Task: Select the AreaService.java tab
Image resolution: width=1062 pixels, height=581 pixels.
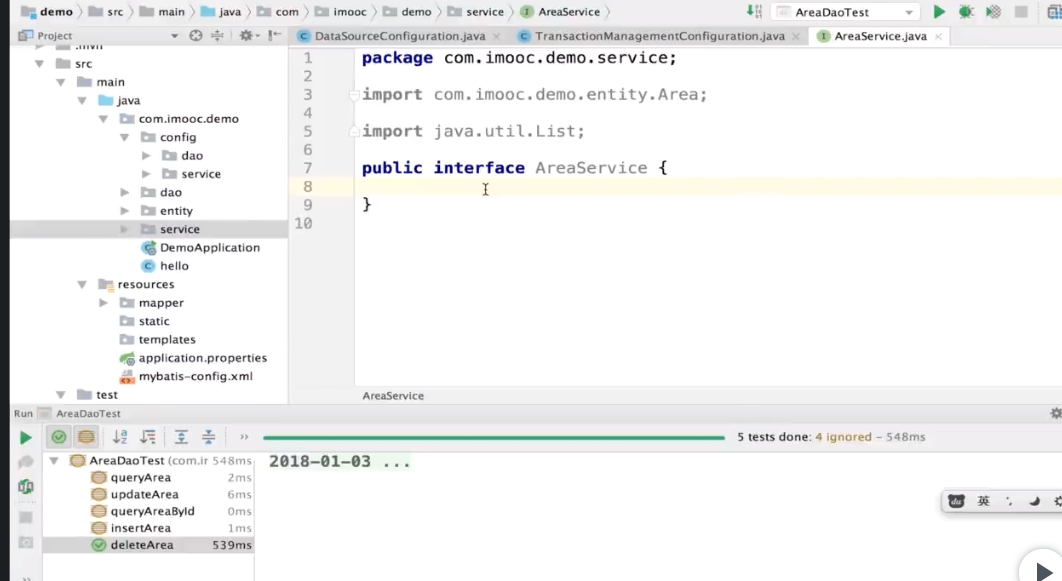Action: 880,36
